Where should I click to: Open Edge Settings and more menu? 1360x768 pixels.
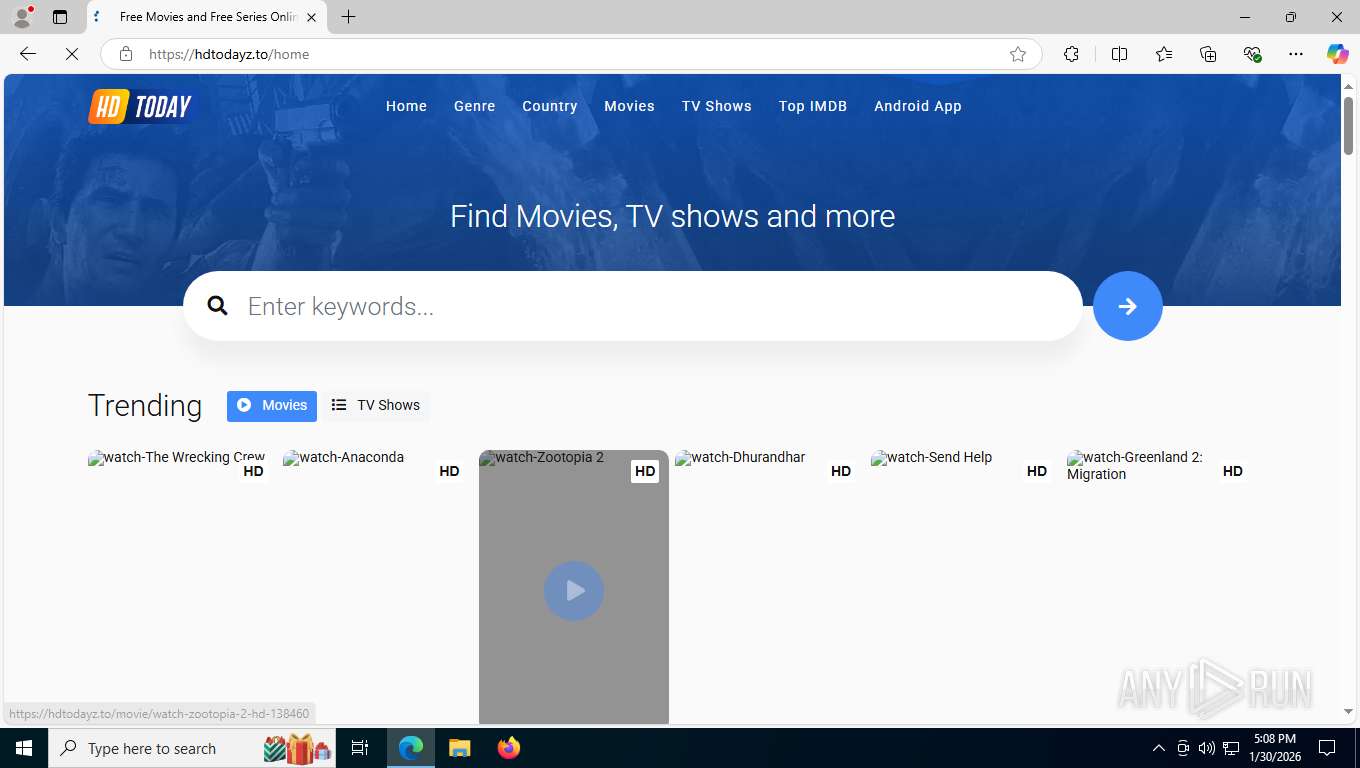(x=1296, y=54)
